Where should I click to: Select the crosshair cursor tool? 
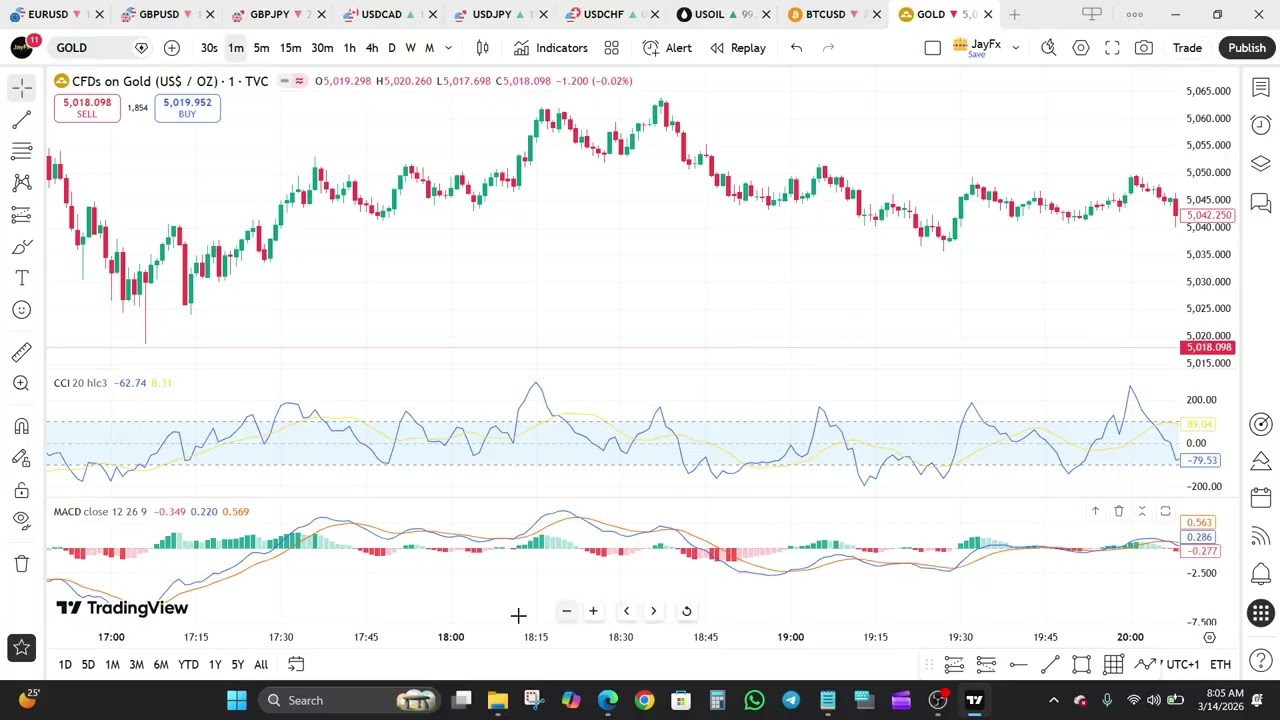click(x=22, y=88)
